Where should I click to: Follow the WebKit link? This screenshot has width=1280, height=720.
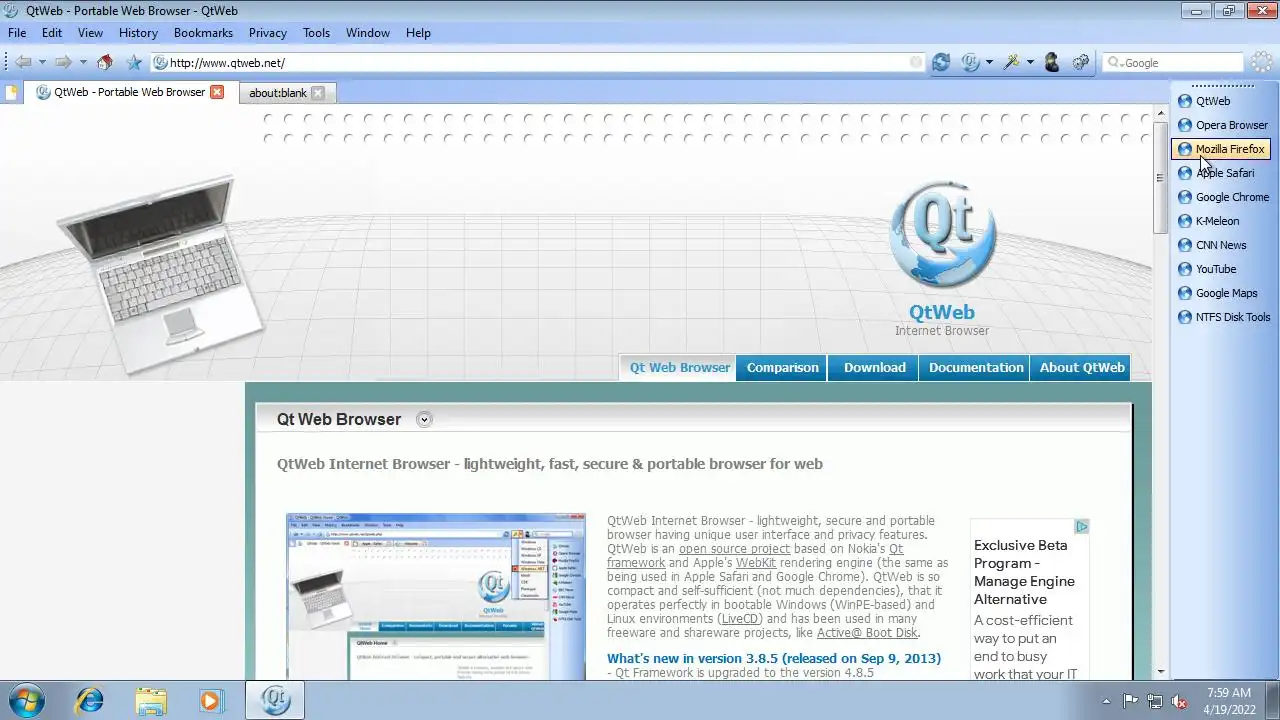pyautogui.click(x=756, y=563)
